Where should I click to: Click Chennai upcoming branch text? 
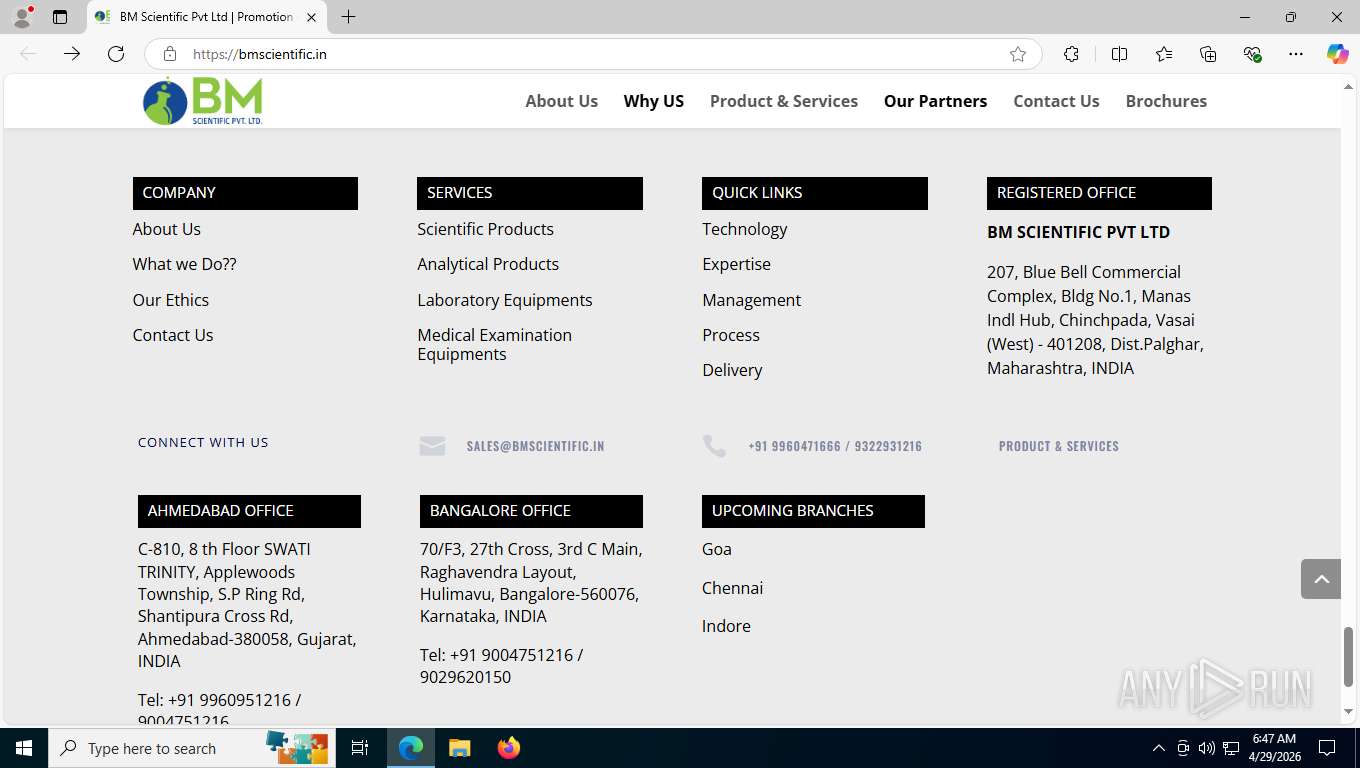tap(732, 588)
